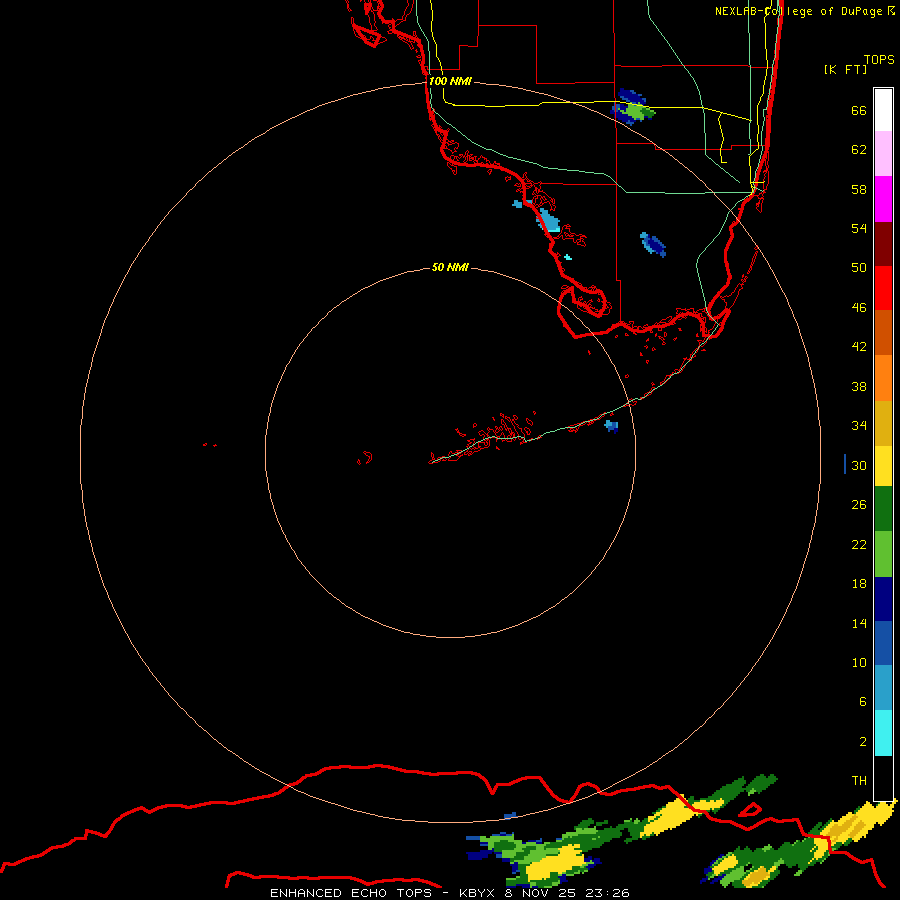Pick the cyan legend swatch
Screen dimensions: 900x900
[883, 733]
